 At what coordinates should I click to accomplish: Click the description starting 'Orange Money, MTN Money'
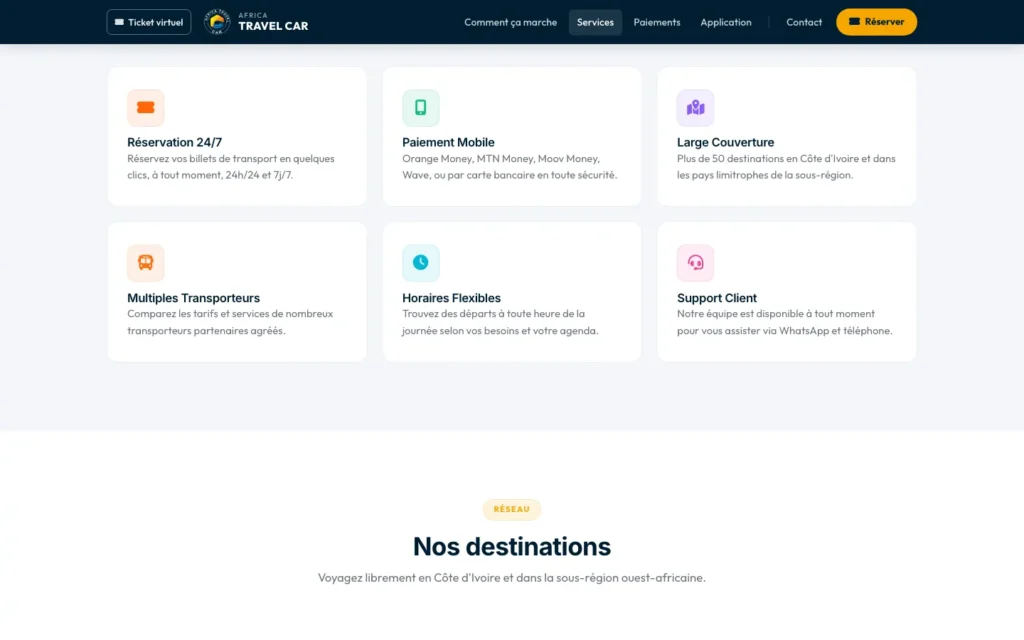pos(509,167)
